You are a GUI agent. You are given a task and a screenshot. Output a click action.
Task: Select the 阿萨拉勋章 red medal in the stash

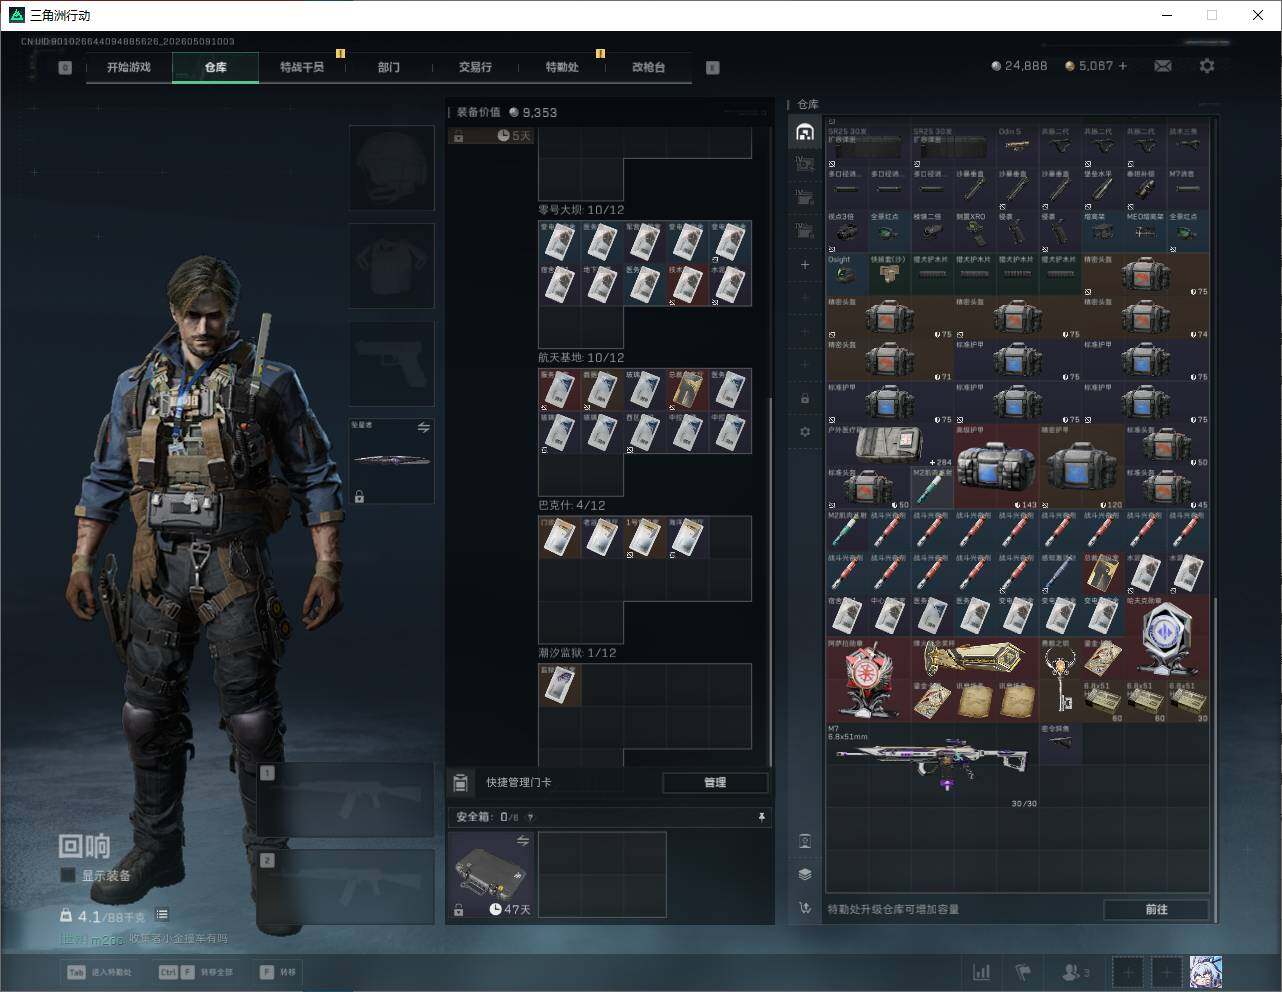[869, 680]
